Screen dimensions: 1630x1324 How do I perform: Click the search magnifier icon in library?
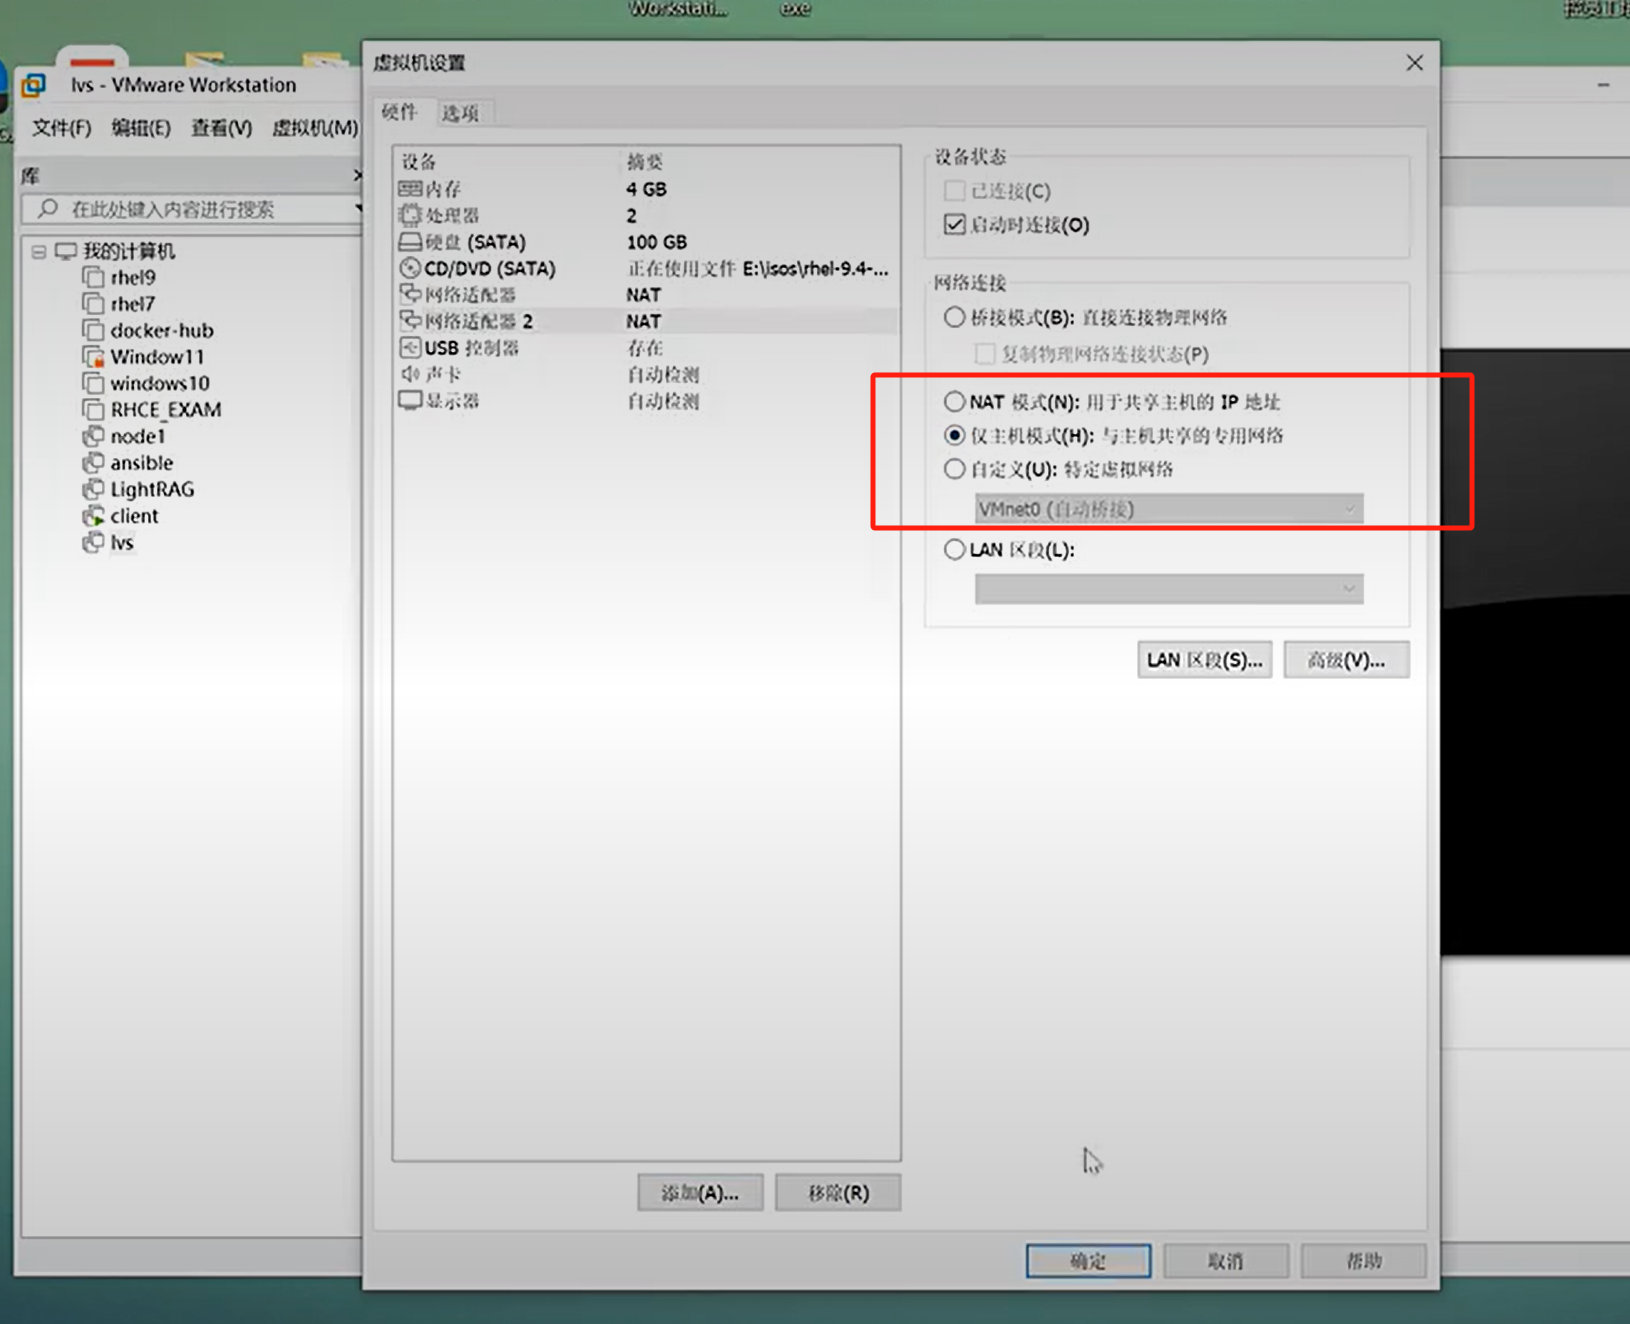click(x=47, y=209)
